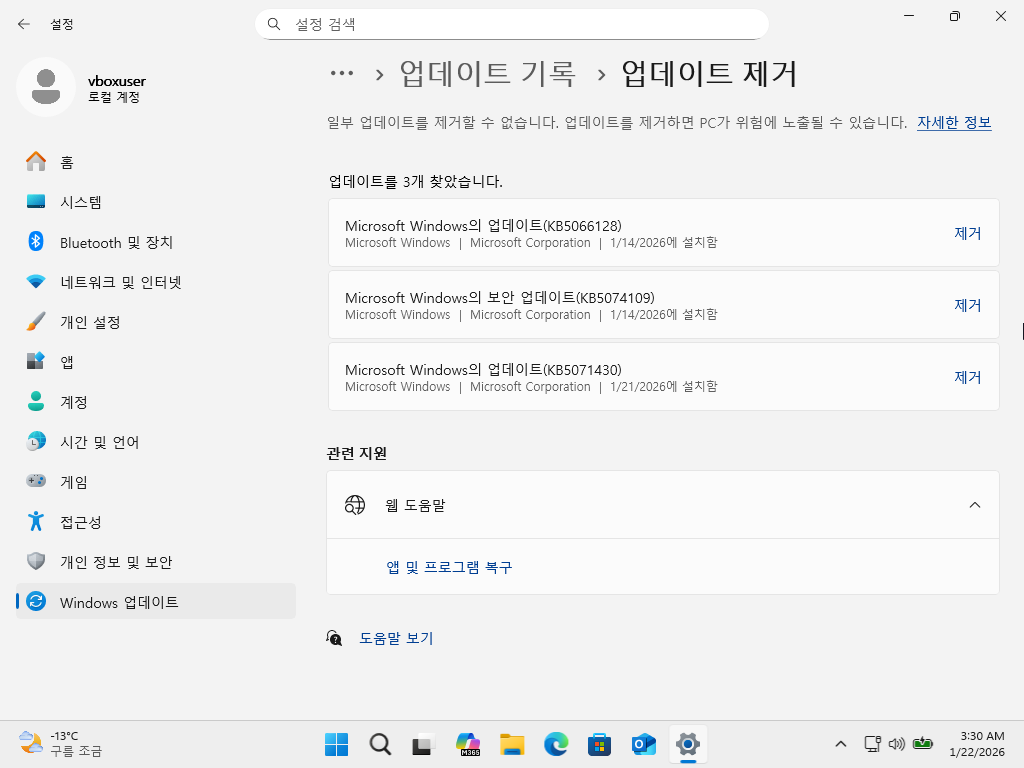Click the 관련 지원 heading
This screenshot has height=768, width=1024.
click(x=357, y=453)
